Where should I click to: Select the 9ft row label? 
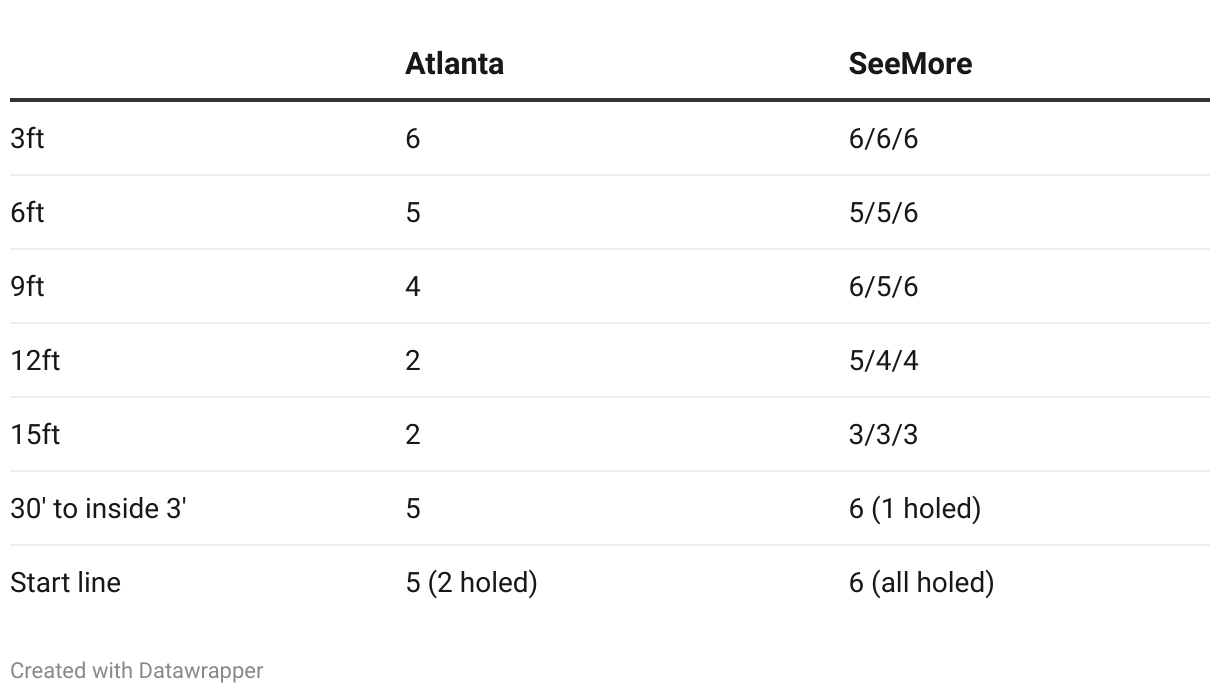click(28, 286)
